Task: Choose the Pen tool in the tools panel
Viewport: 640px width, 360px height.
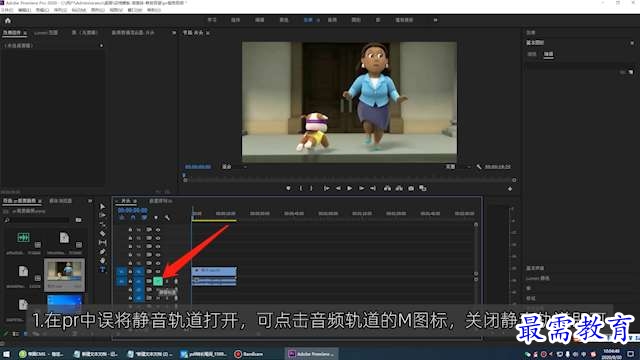Action: coord(102,251)
